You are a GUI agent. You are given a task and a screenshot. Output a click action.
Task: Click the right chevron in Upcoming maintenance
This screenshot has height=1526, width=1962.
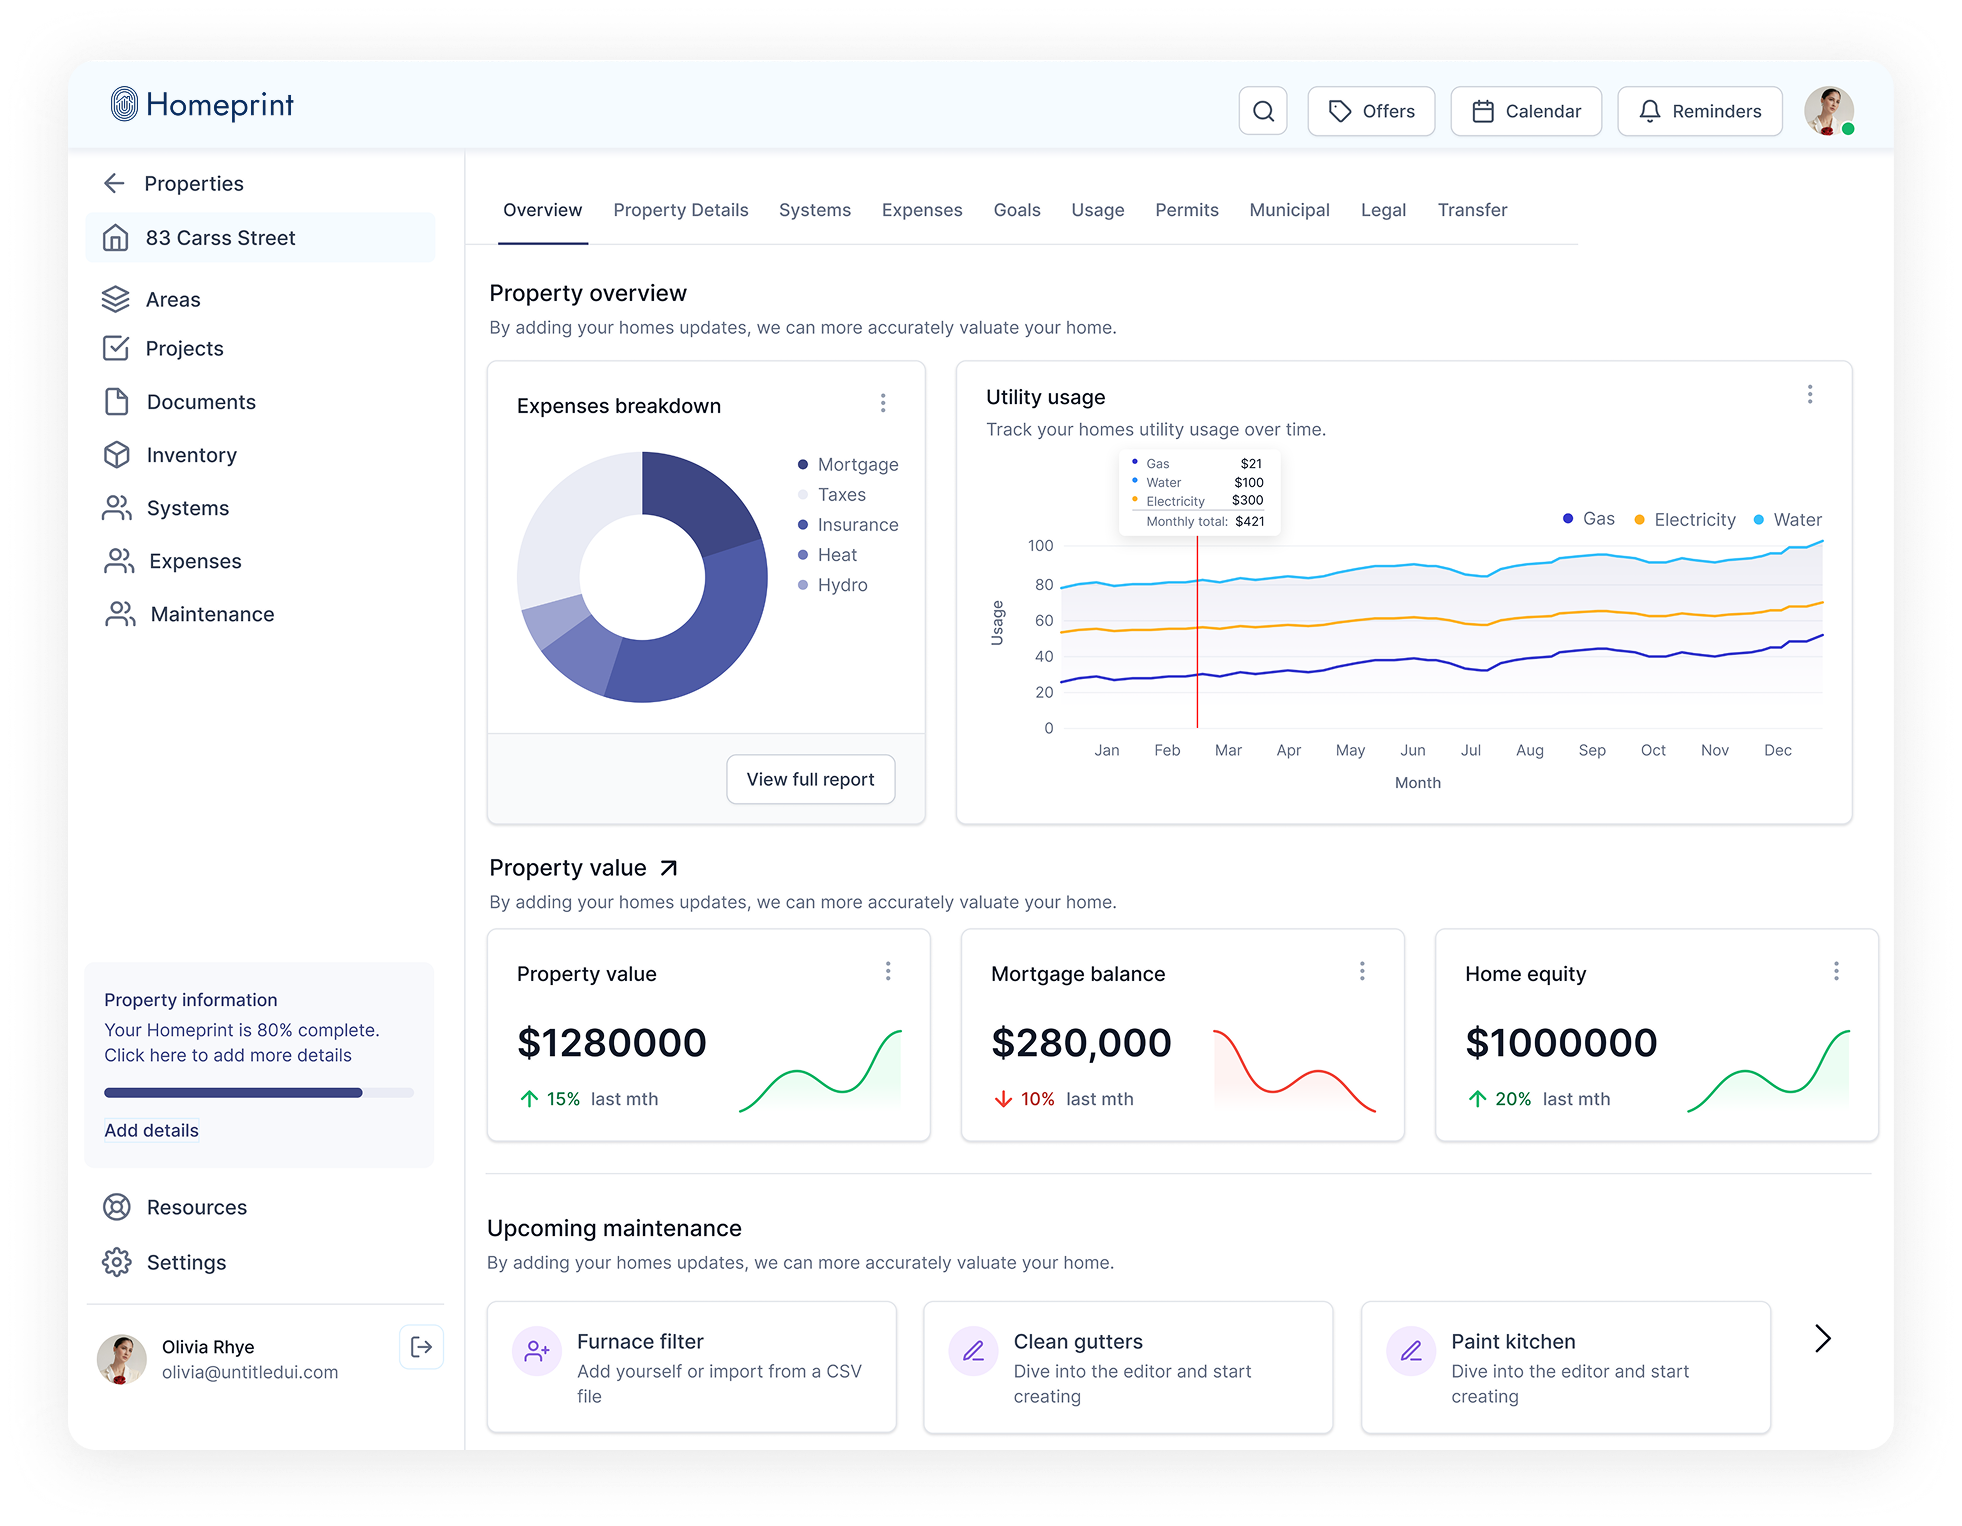point(1822,1338)
